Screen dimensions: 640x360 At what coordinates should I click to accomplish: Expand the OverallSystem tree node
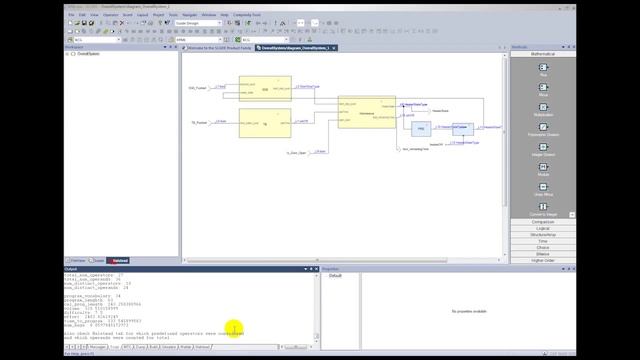pos(67,54)
